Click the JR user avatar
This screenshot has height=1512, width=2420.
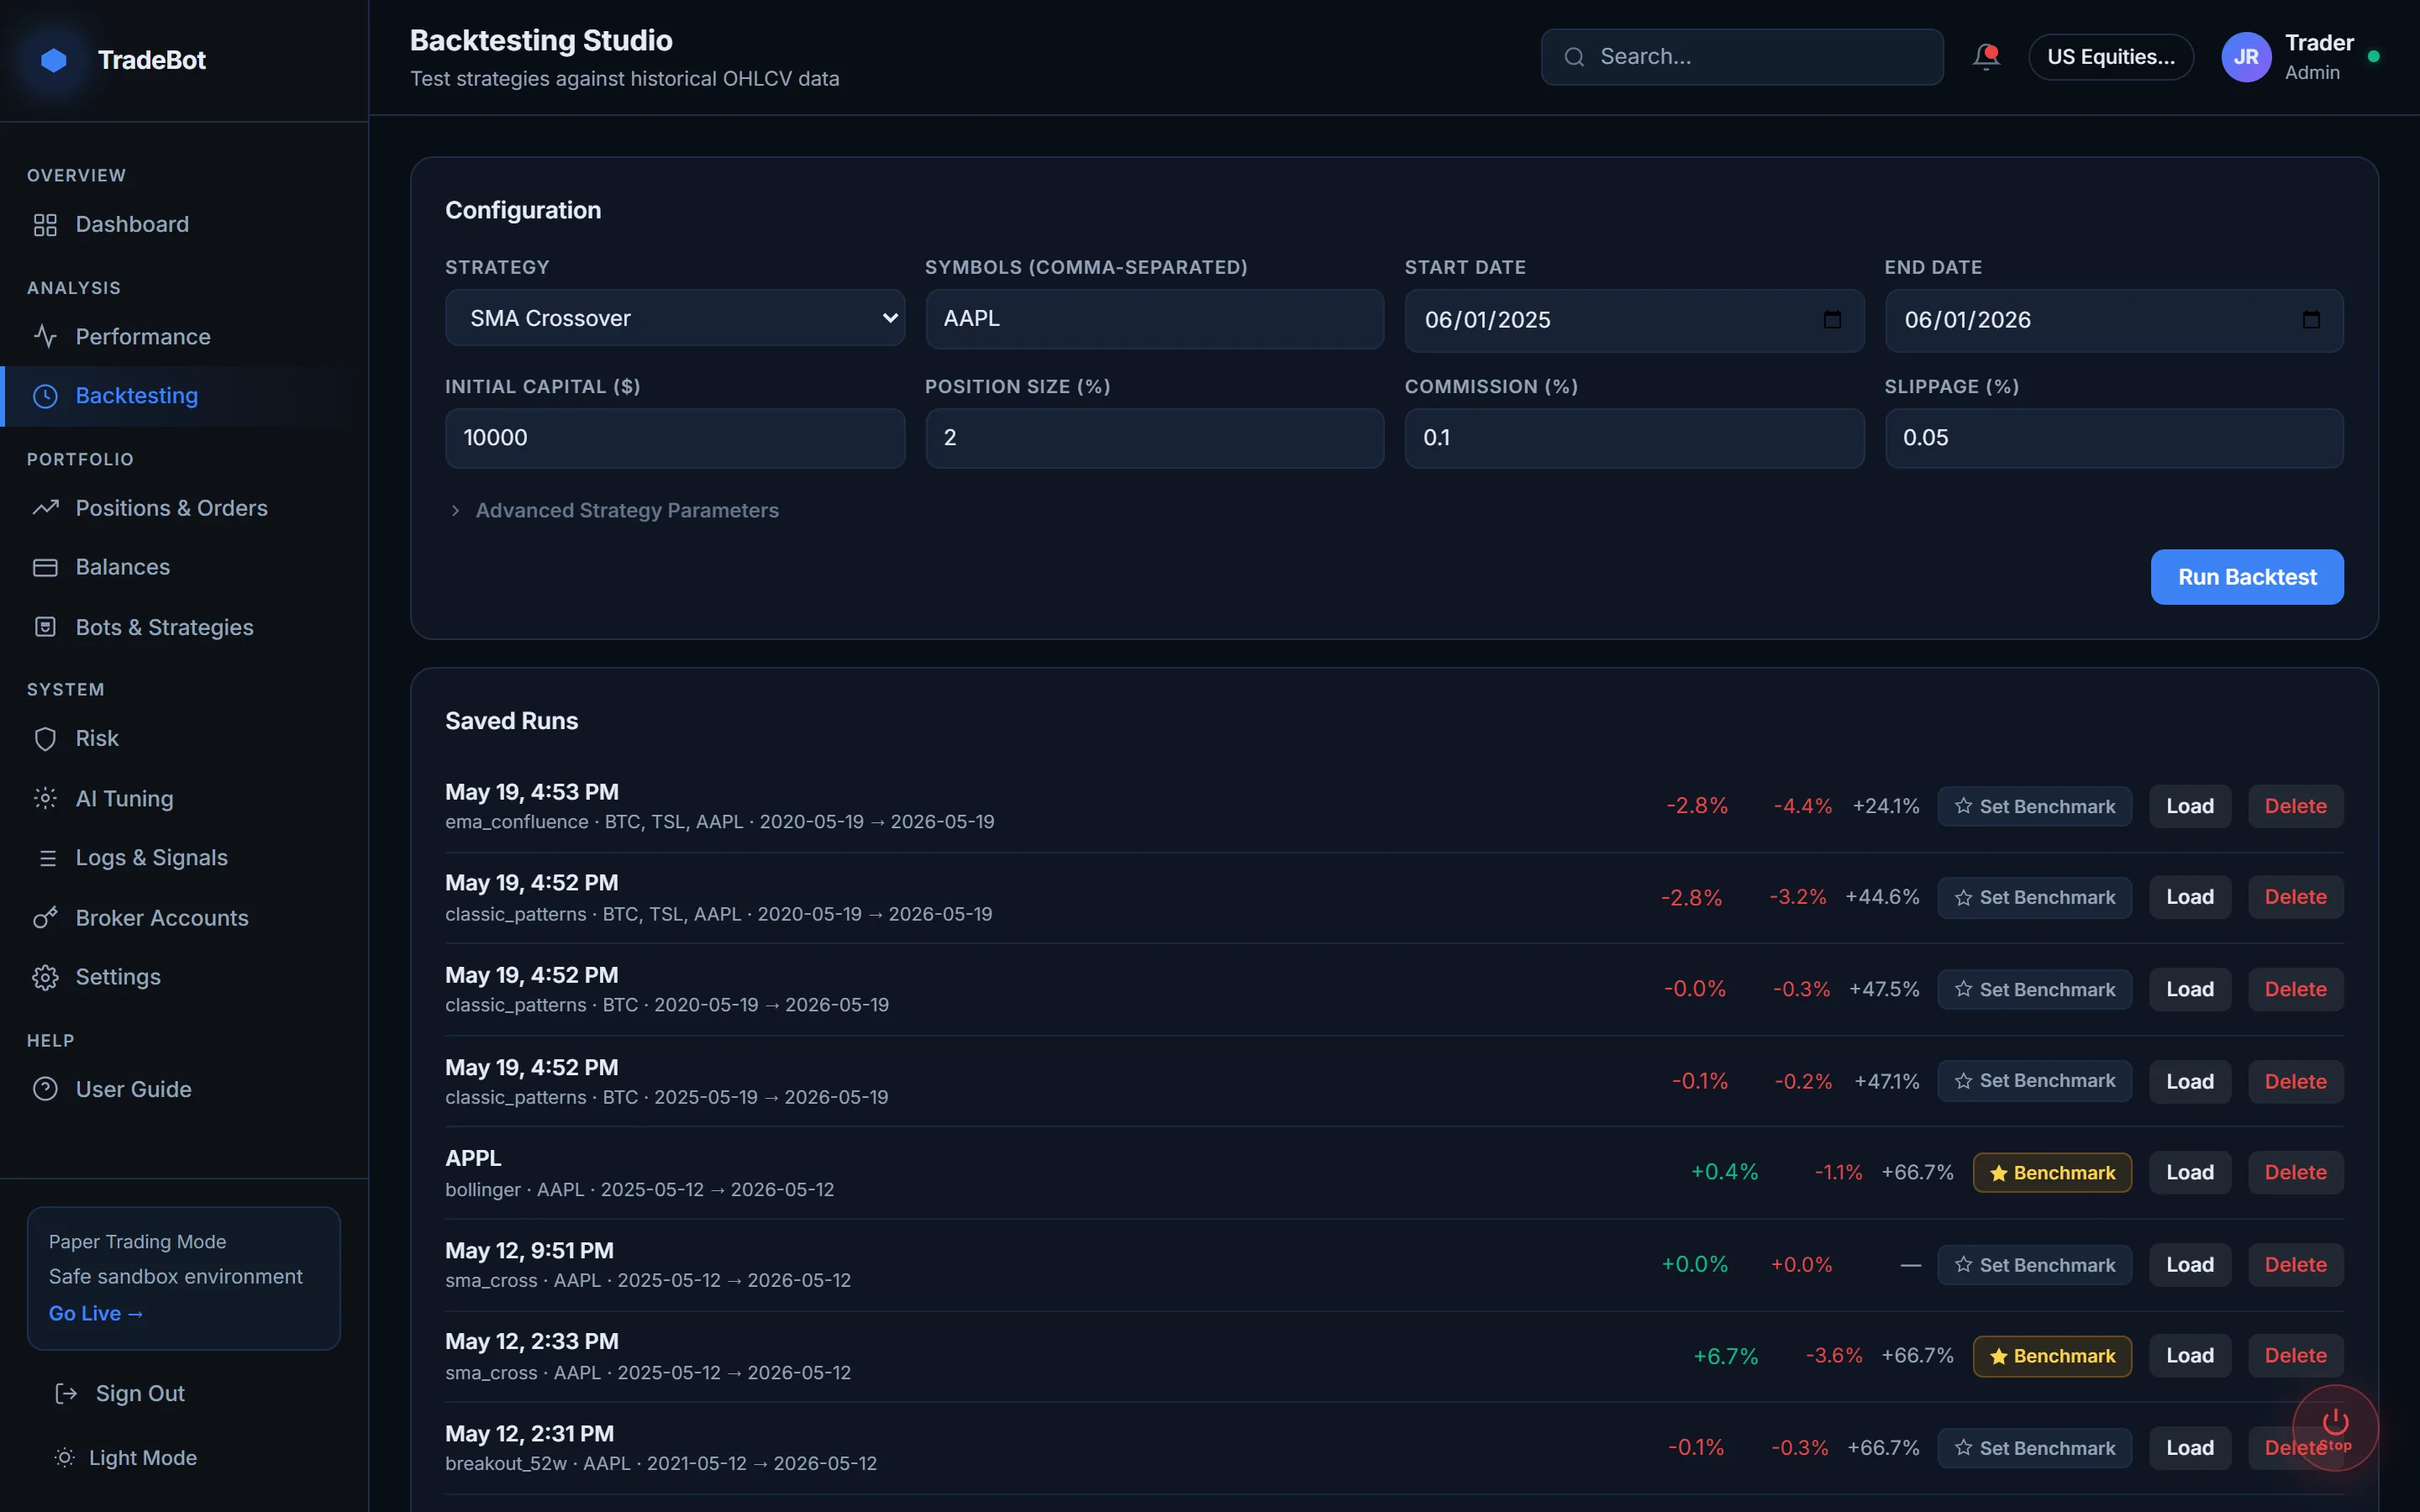click(2246, 57)
